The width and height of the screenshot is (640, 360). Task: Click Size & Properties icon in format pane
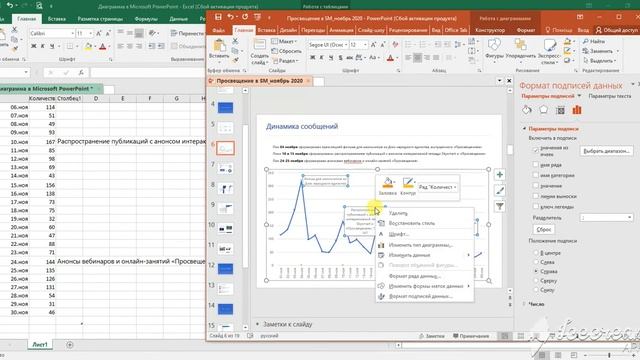(560, 110)
